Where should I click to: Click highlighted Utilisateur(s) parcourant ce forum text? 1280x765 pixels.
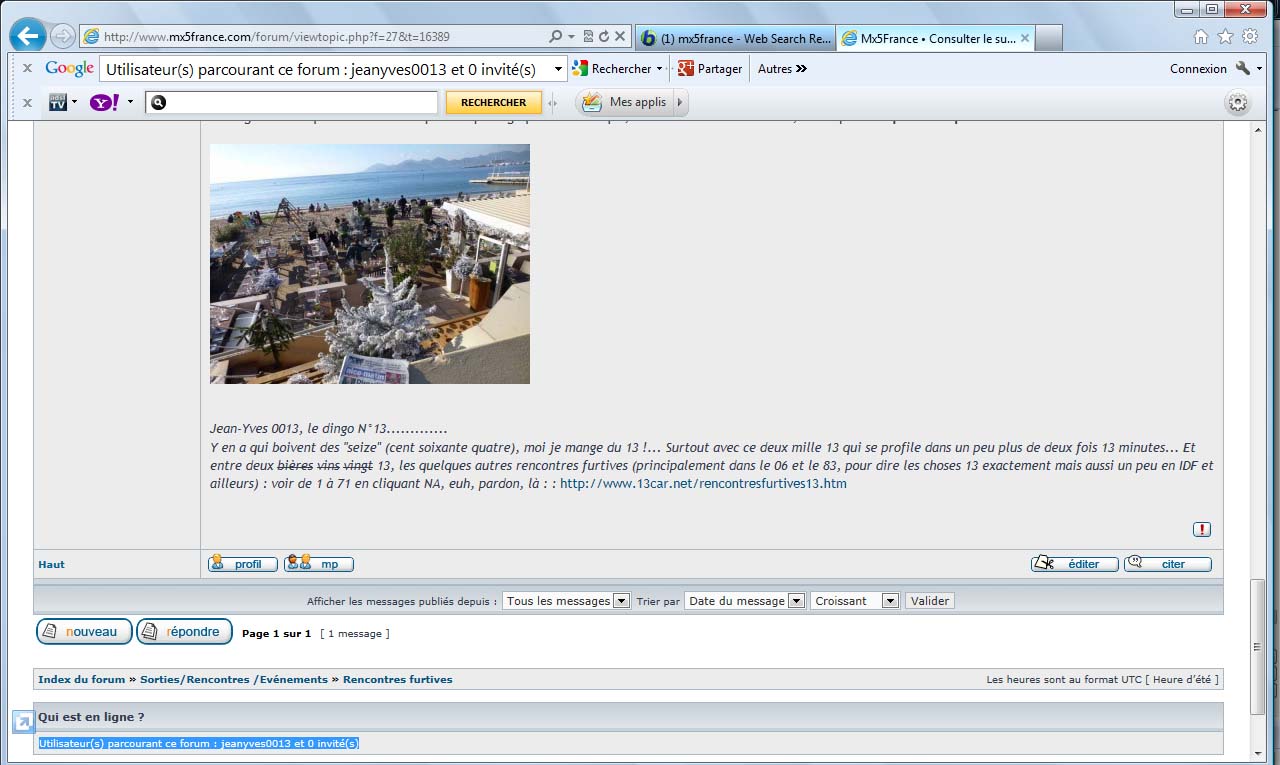tap(198, 743)
